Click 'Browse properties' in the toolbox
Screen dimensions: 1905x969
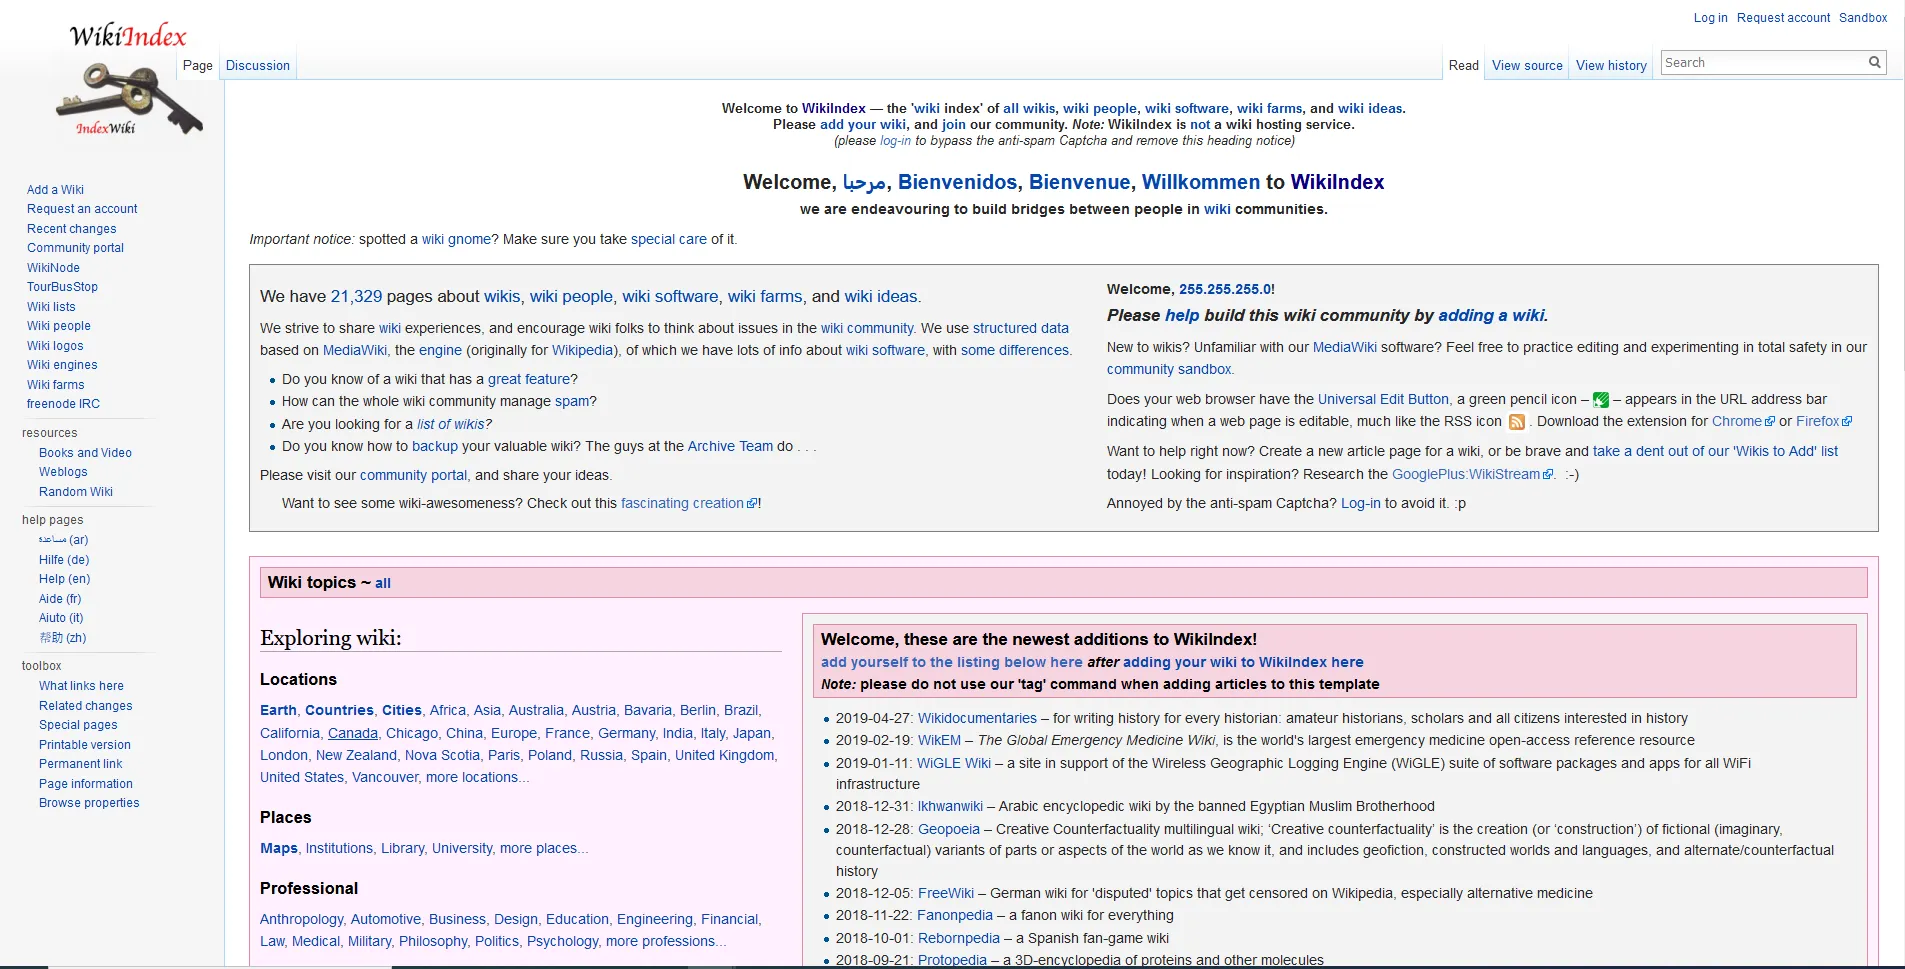(x=89, y=803)
